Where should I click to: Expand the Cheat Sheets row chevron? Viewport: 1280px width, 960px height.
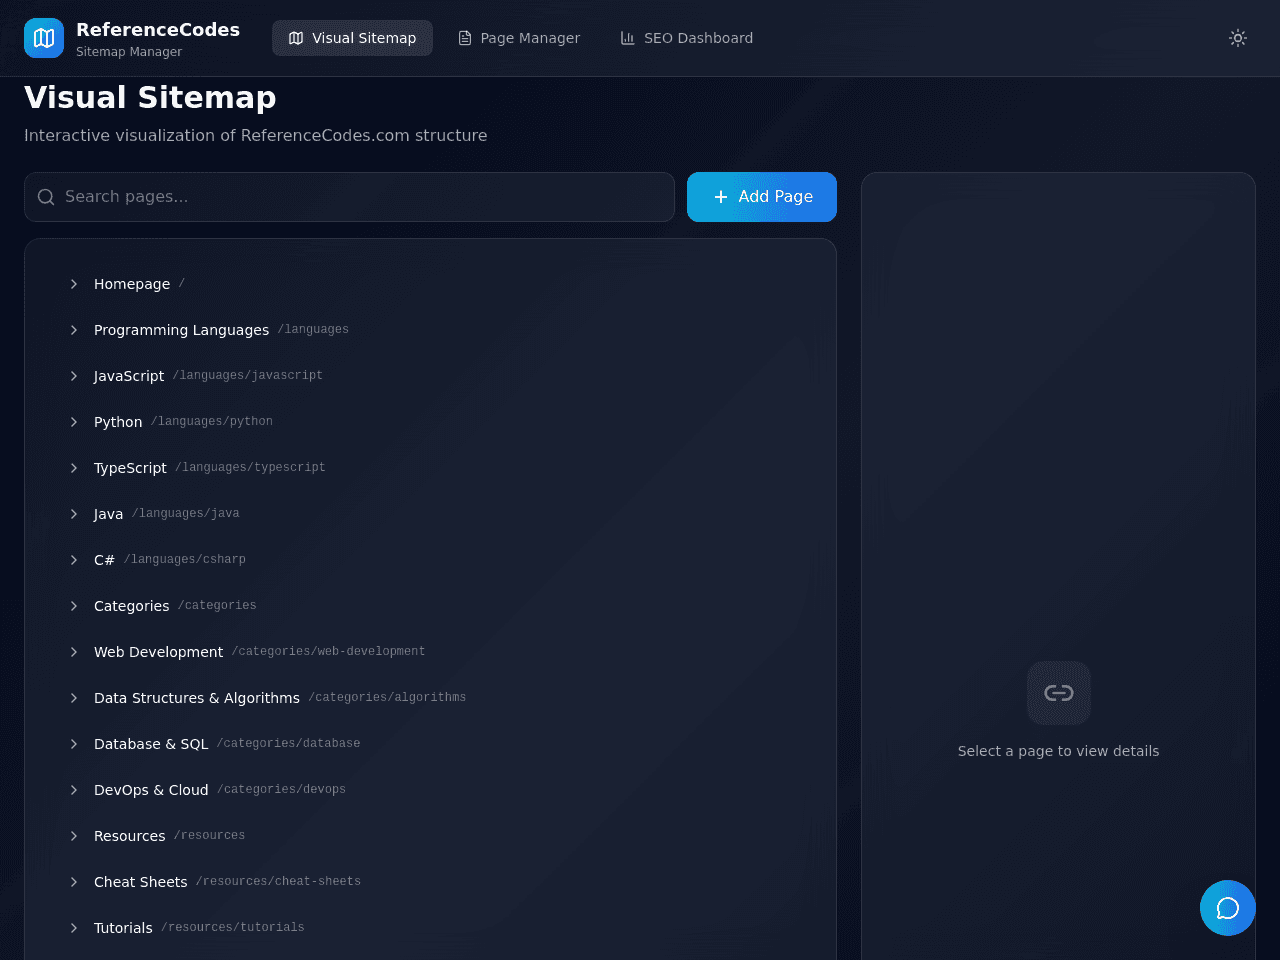[74, 882]
